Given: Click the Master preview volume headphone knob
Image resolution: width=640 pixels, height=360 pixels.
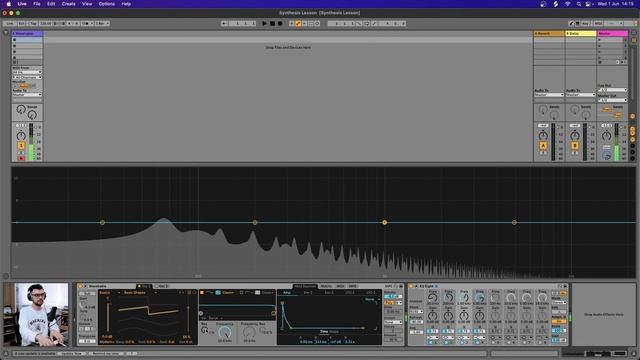Looking at the screenshot, I should [x=607, y=156].
